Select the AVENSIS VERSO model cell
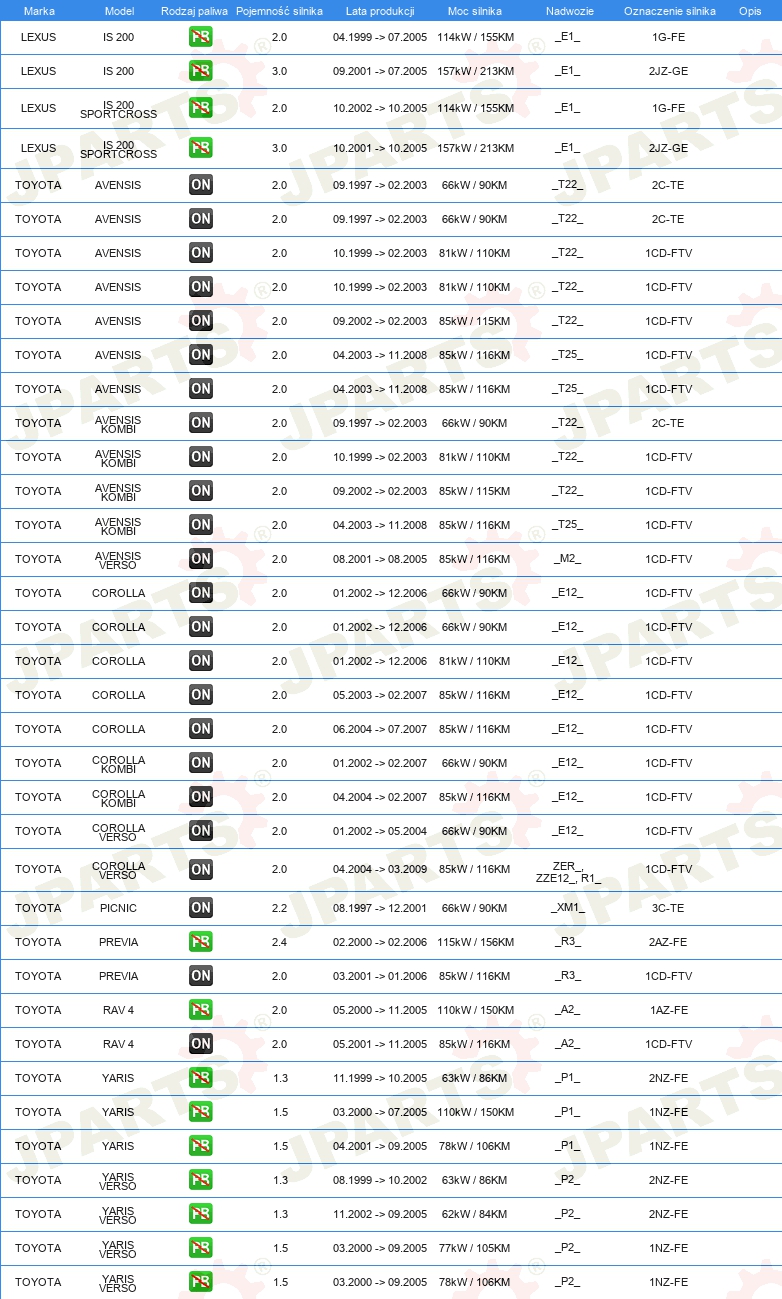The width and height of the screenshot is (782, 1299). [119, 559]
